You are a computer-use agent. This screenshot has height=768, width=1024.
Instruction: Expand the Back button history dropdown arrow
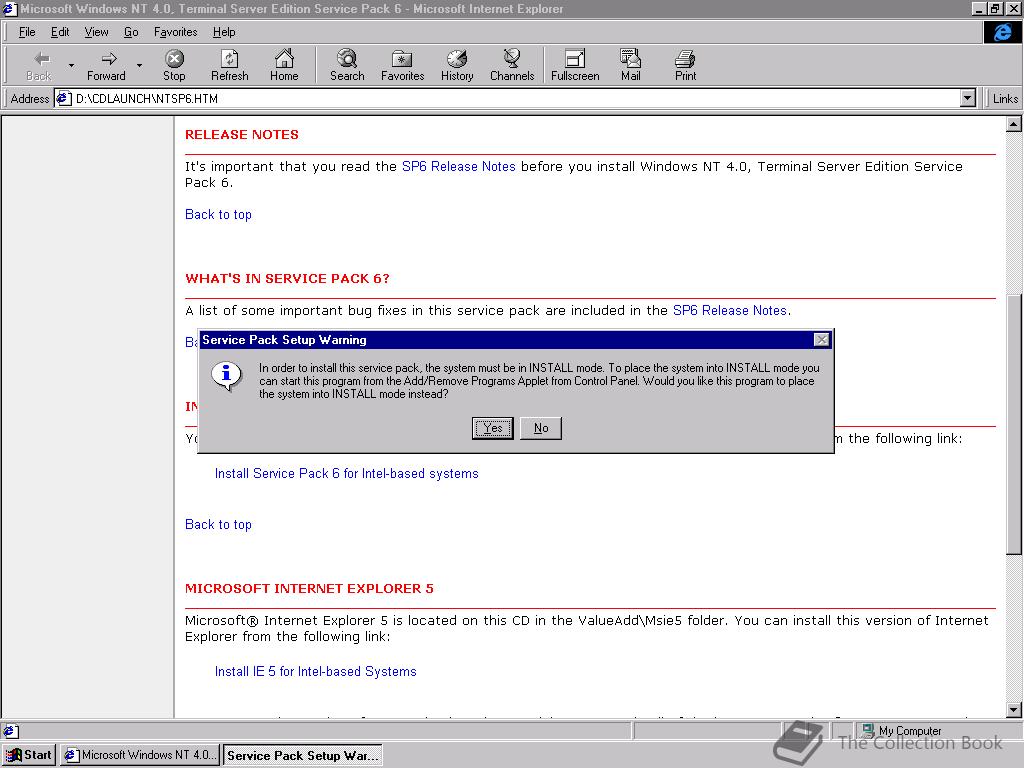pyautogui.click(x=71, y=65)
